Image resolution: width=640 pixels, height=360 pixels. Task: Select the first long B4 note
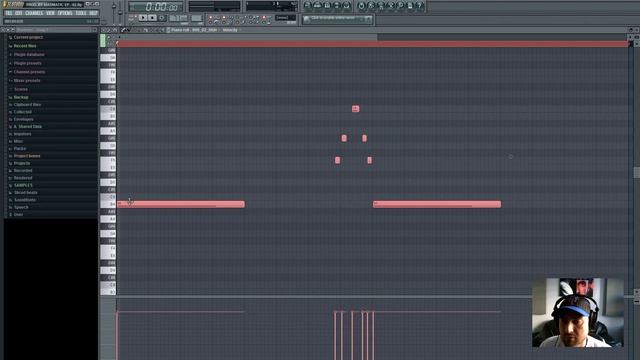[x=181, y=204]
